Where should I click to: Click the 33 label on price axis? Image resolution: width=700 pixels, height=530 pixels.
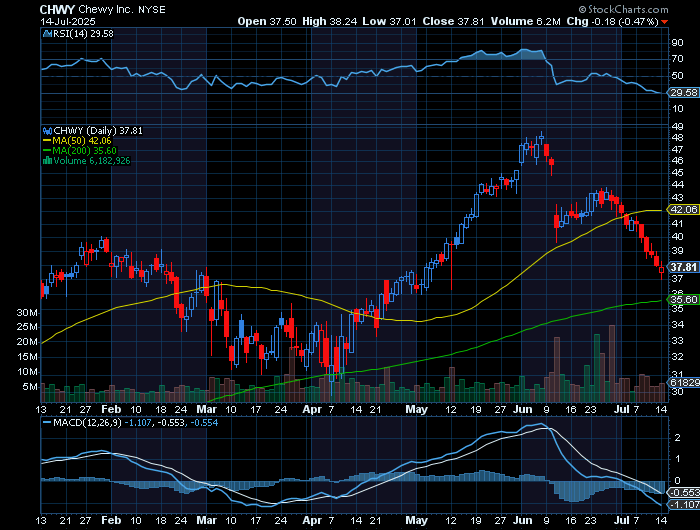point(677,341)
